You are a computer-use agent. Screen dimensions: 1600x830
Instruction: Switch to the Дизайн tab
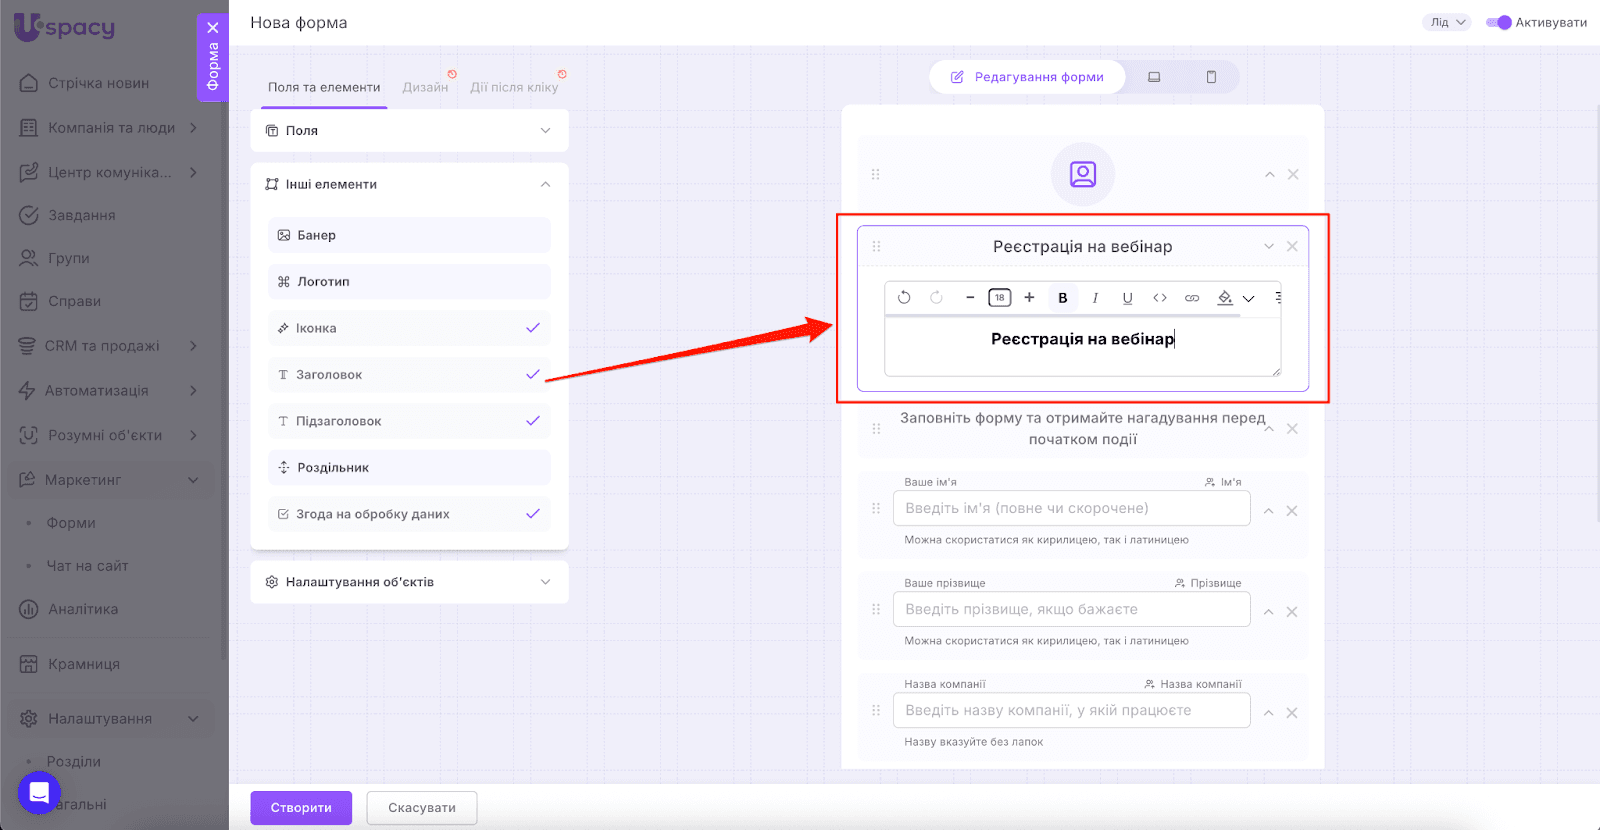pos(425,88)
